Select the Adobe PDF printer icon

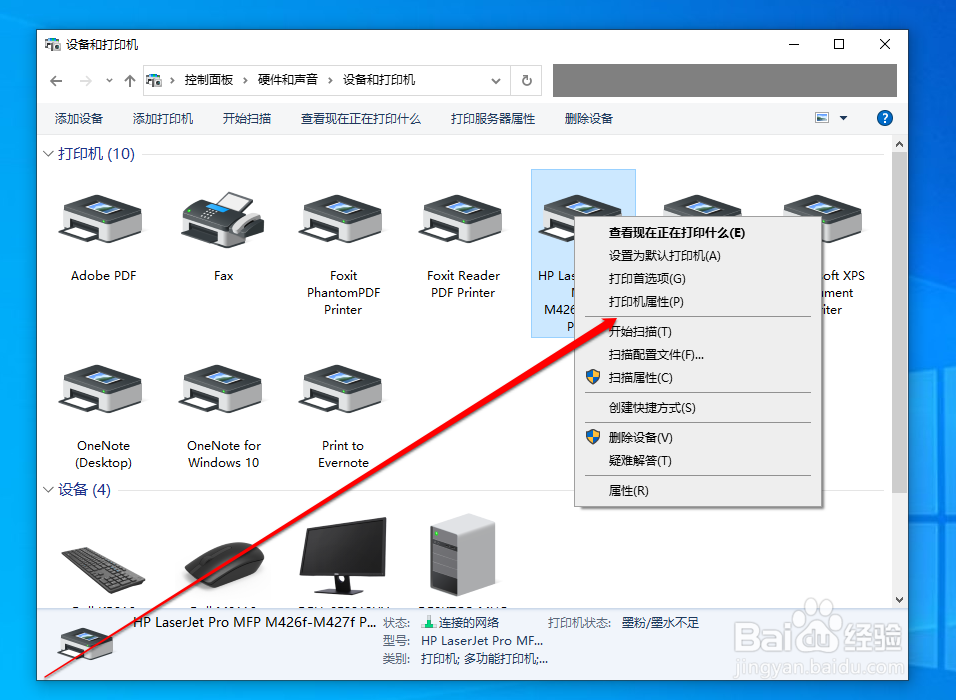tap(102, 221)
